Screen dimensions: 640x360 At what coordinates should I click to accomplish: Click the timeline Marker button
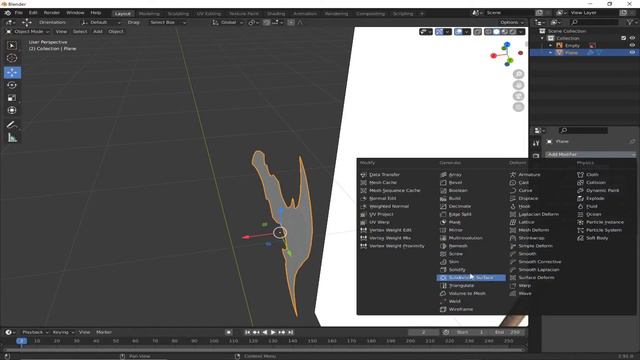[x=104, y=332]
